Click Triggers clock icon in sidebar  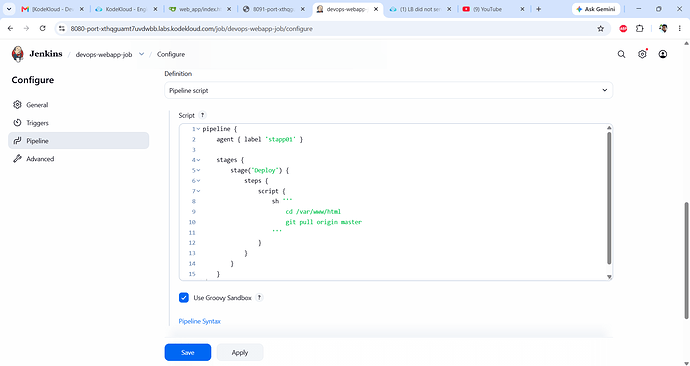(x=17, y=123)
